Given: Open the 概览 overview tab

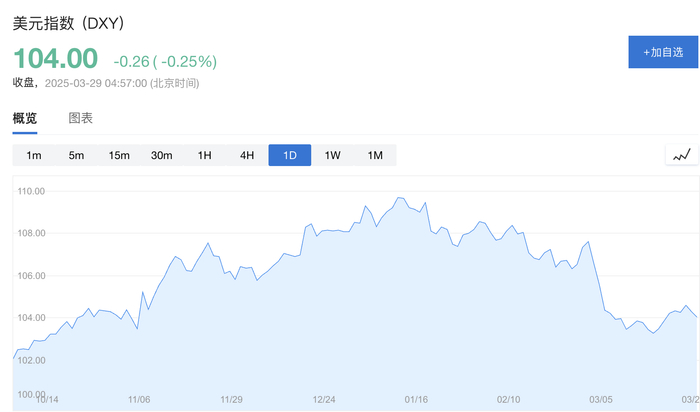Looking at the screenshot, I should pos(25,118).
